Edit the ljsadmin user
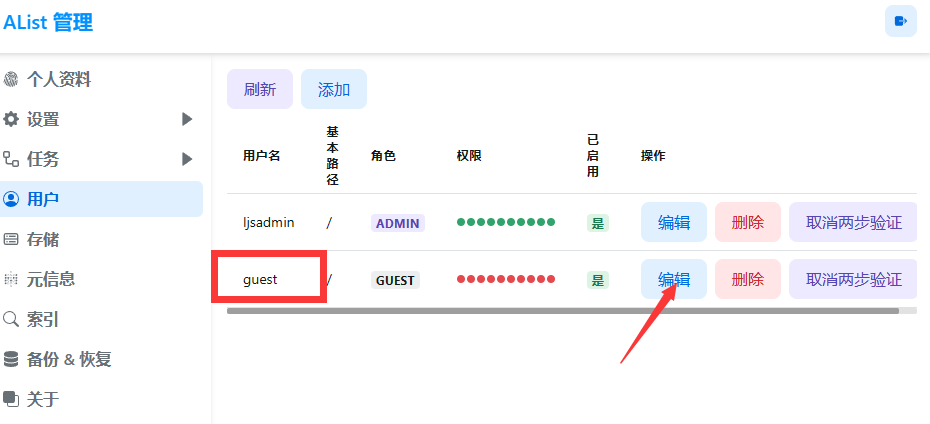The image size is (930, 424). click(x=674, y=222)
